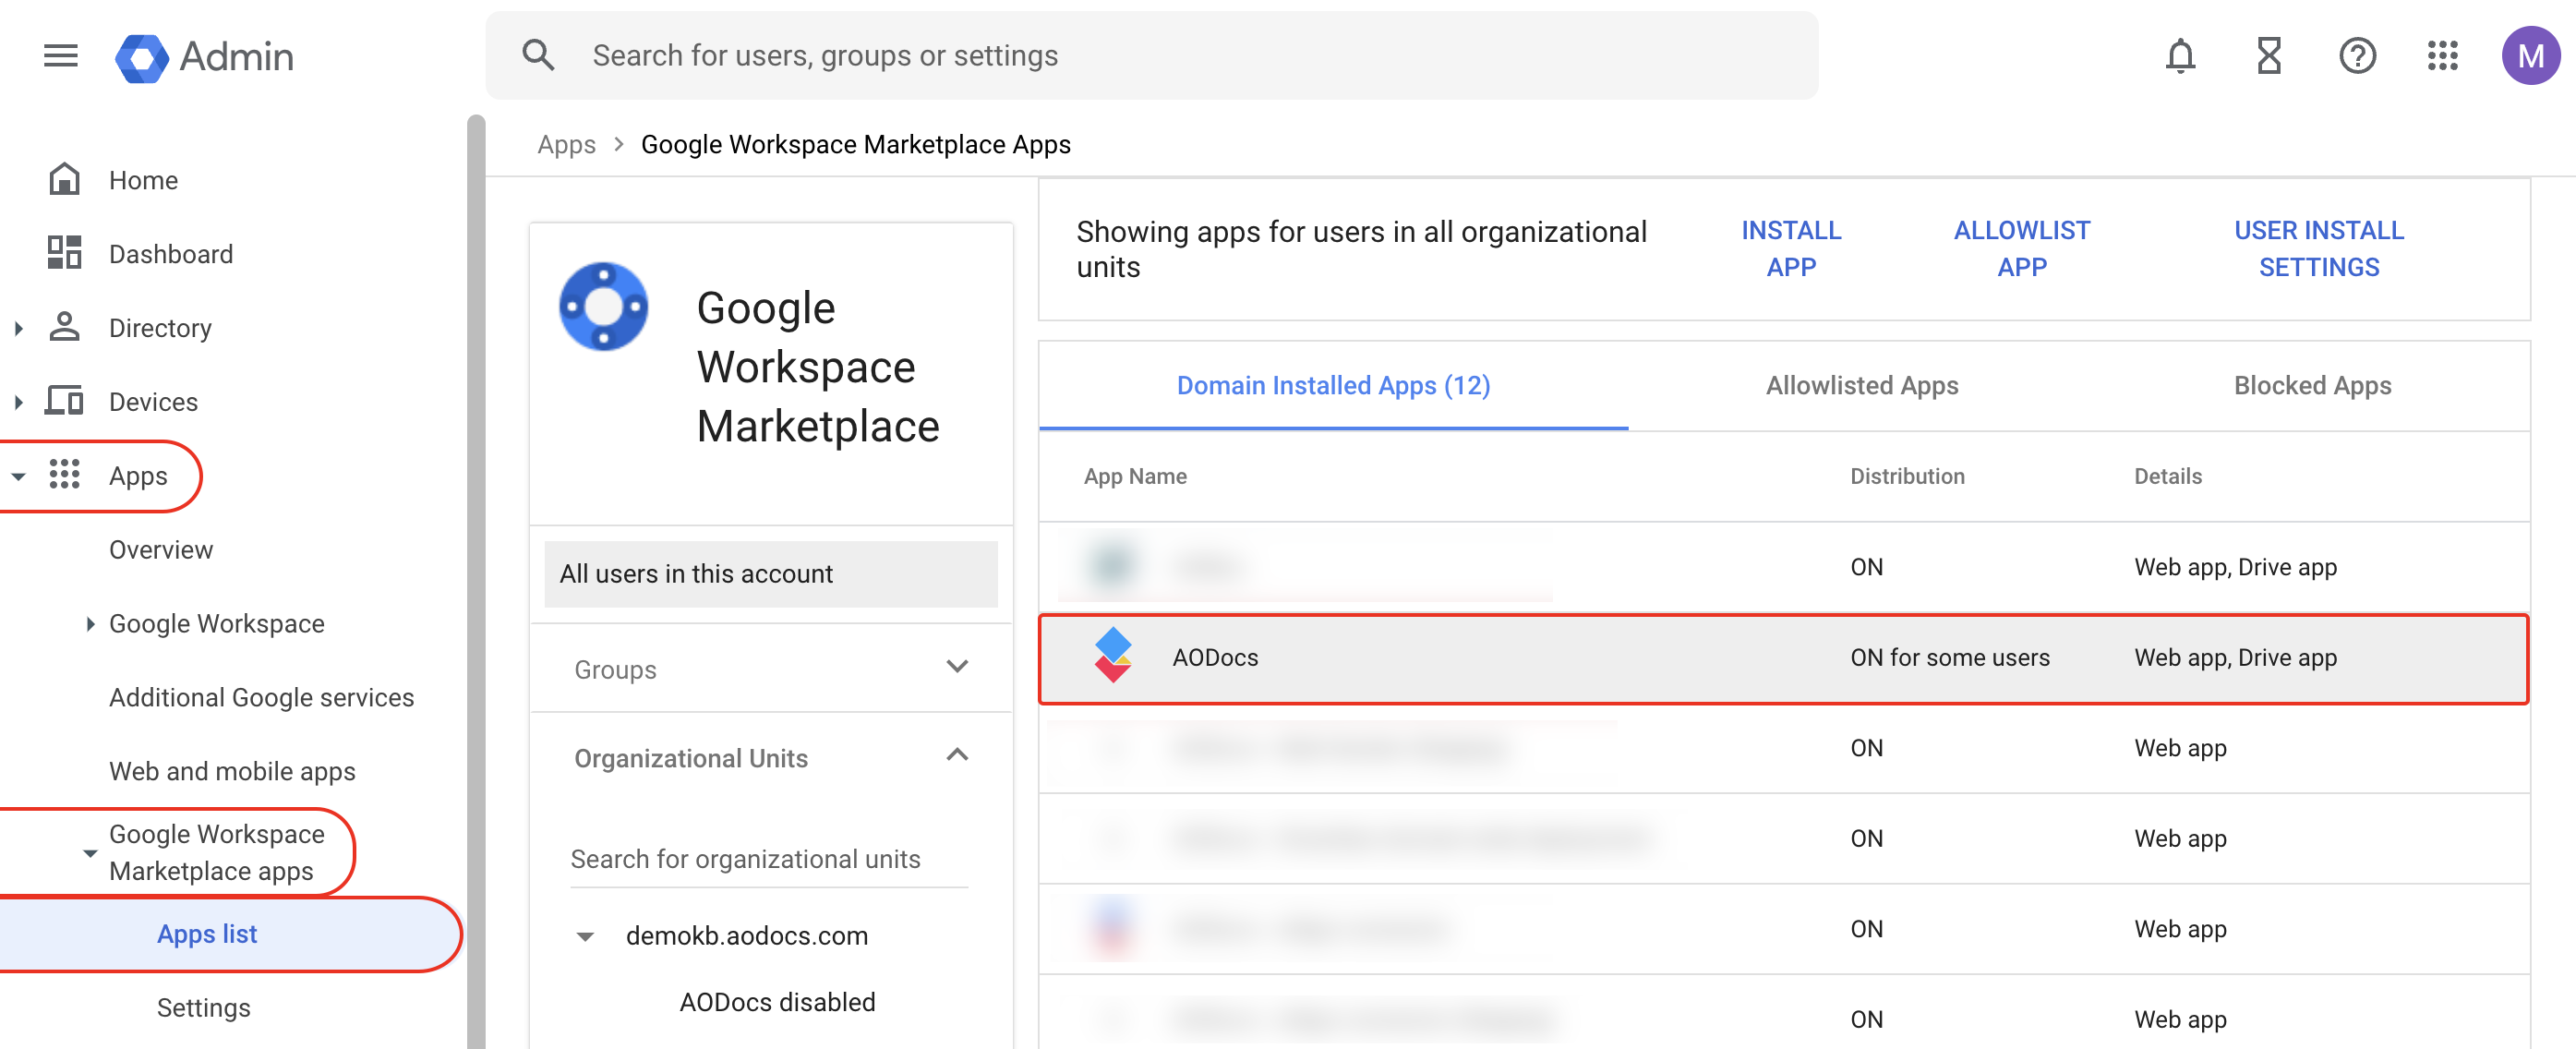
Task: Open the account avatar M
Action: (x=2529, y=56)
